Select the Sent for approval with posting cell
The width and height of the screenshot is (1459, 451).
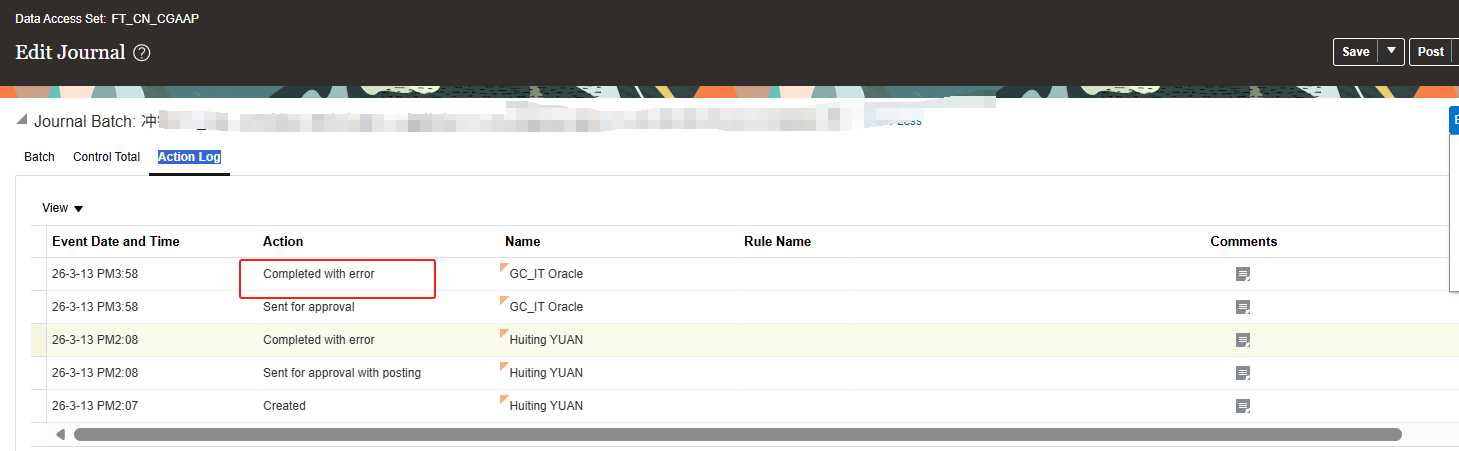pos(342,373)
